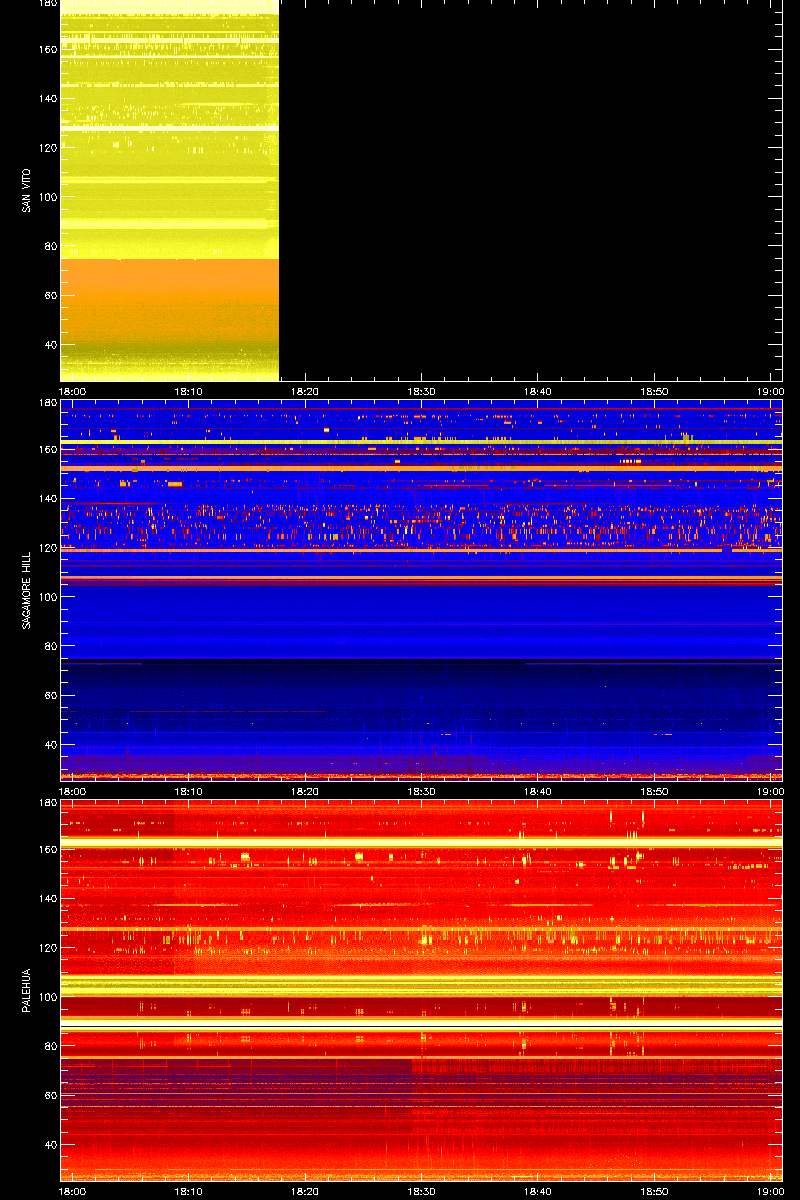Click 18:40 time label of Sagamore Hill plot

(x=538, y=791)
